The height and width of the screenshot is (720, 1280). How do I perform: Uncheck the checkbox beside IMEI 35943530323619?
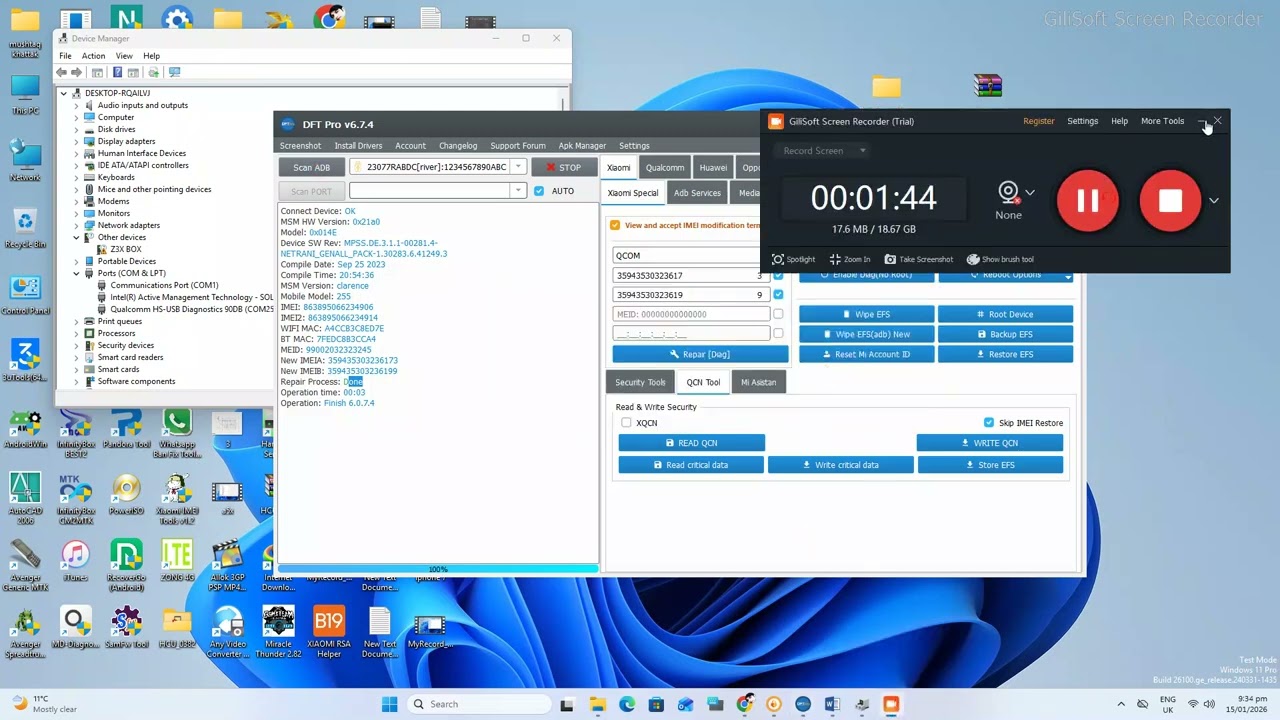tap(778, 295)
